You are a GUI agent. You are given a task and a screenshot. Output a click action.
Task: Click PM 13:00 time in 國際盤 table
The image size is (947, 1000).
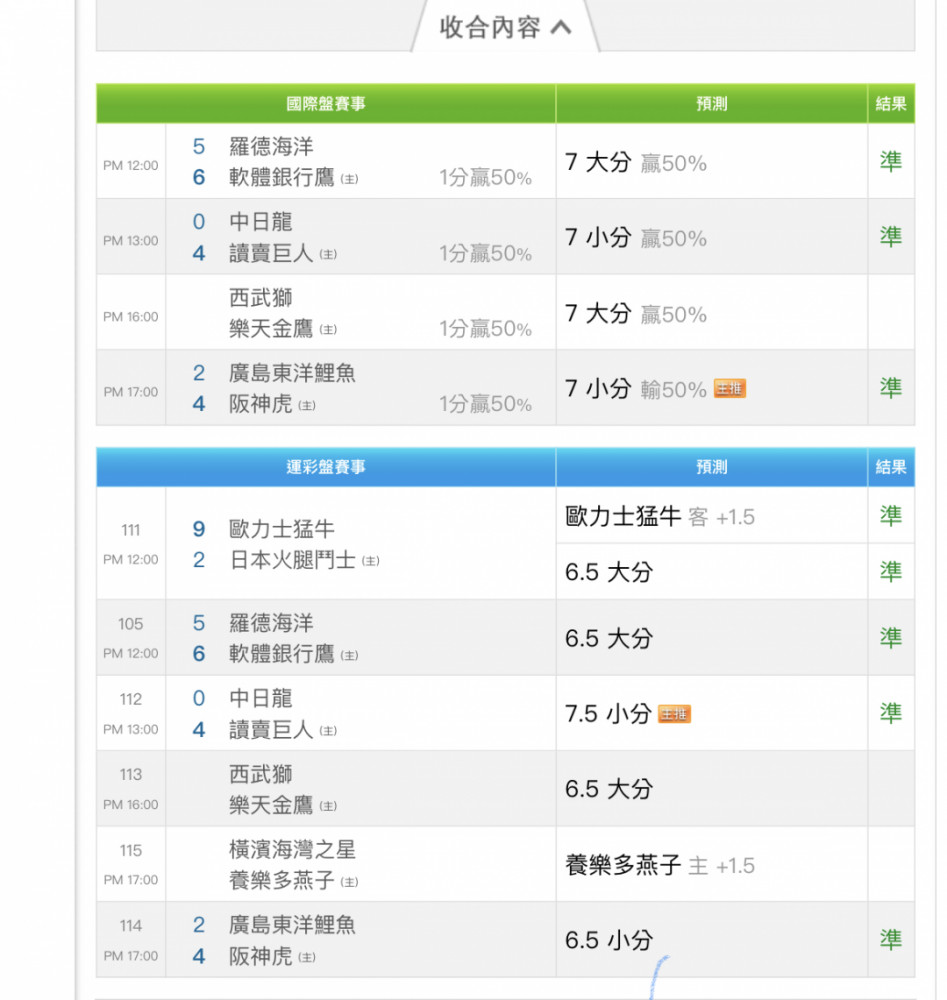click(131, 240)
